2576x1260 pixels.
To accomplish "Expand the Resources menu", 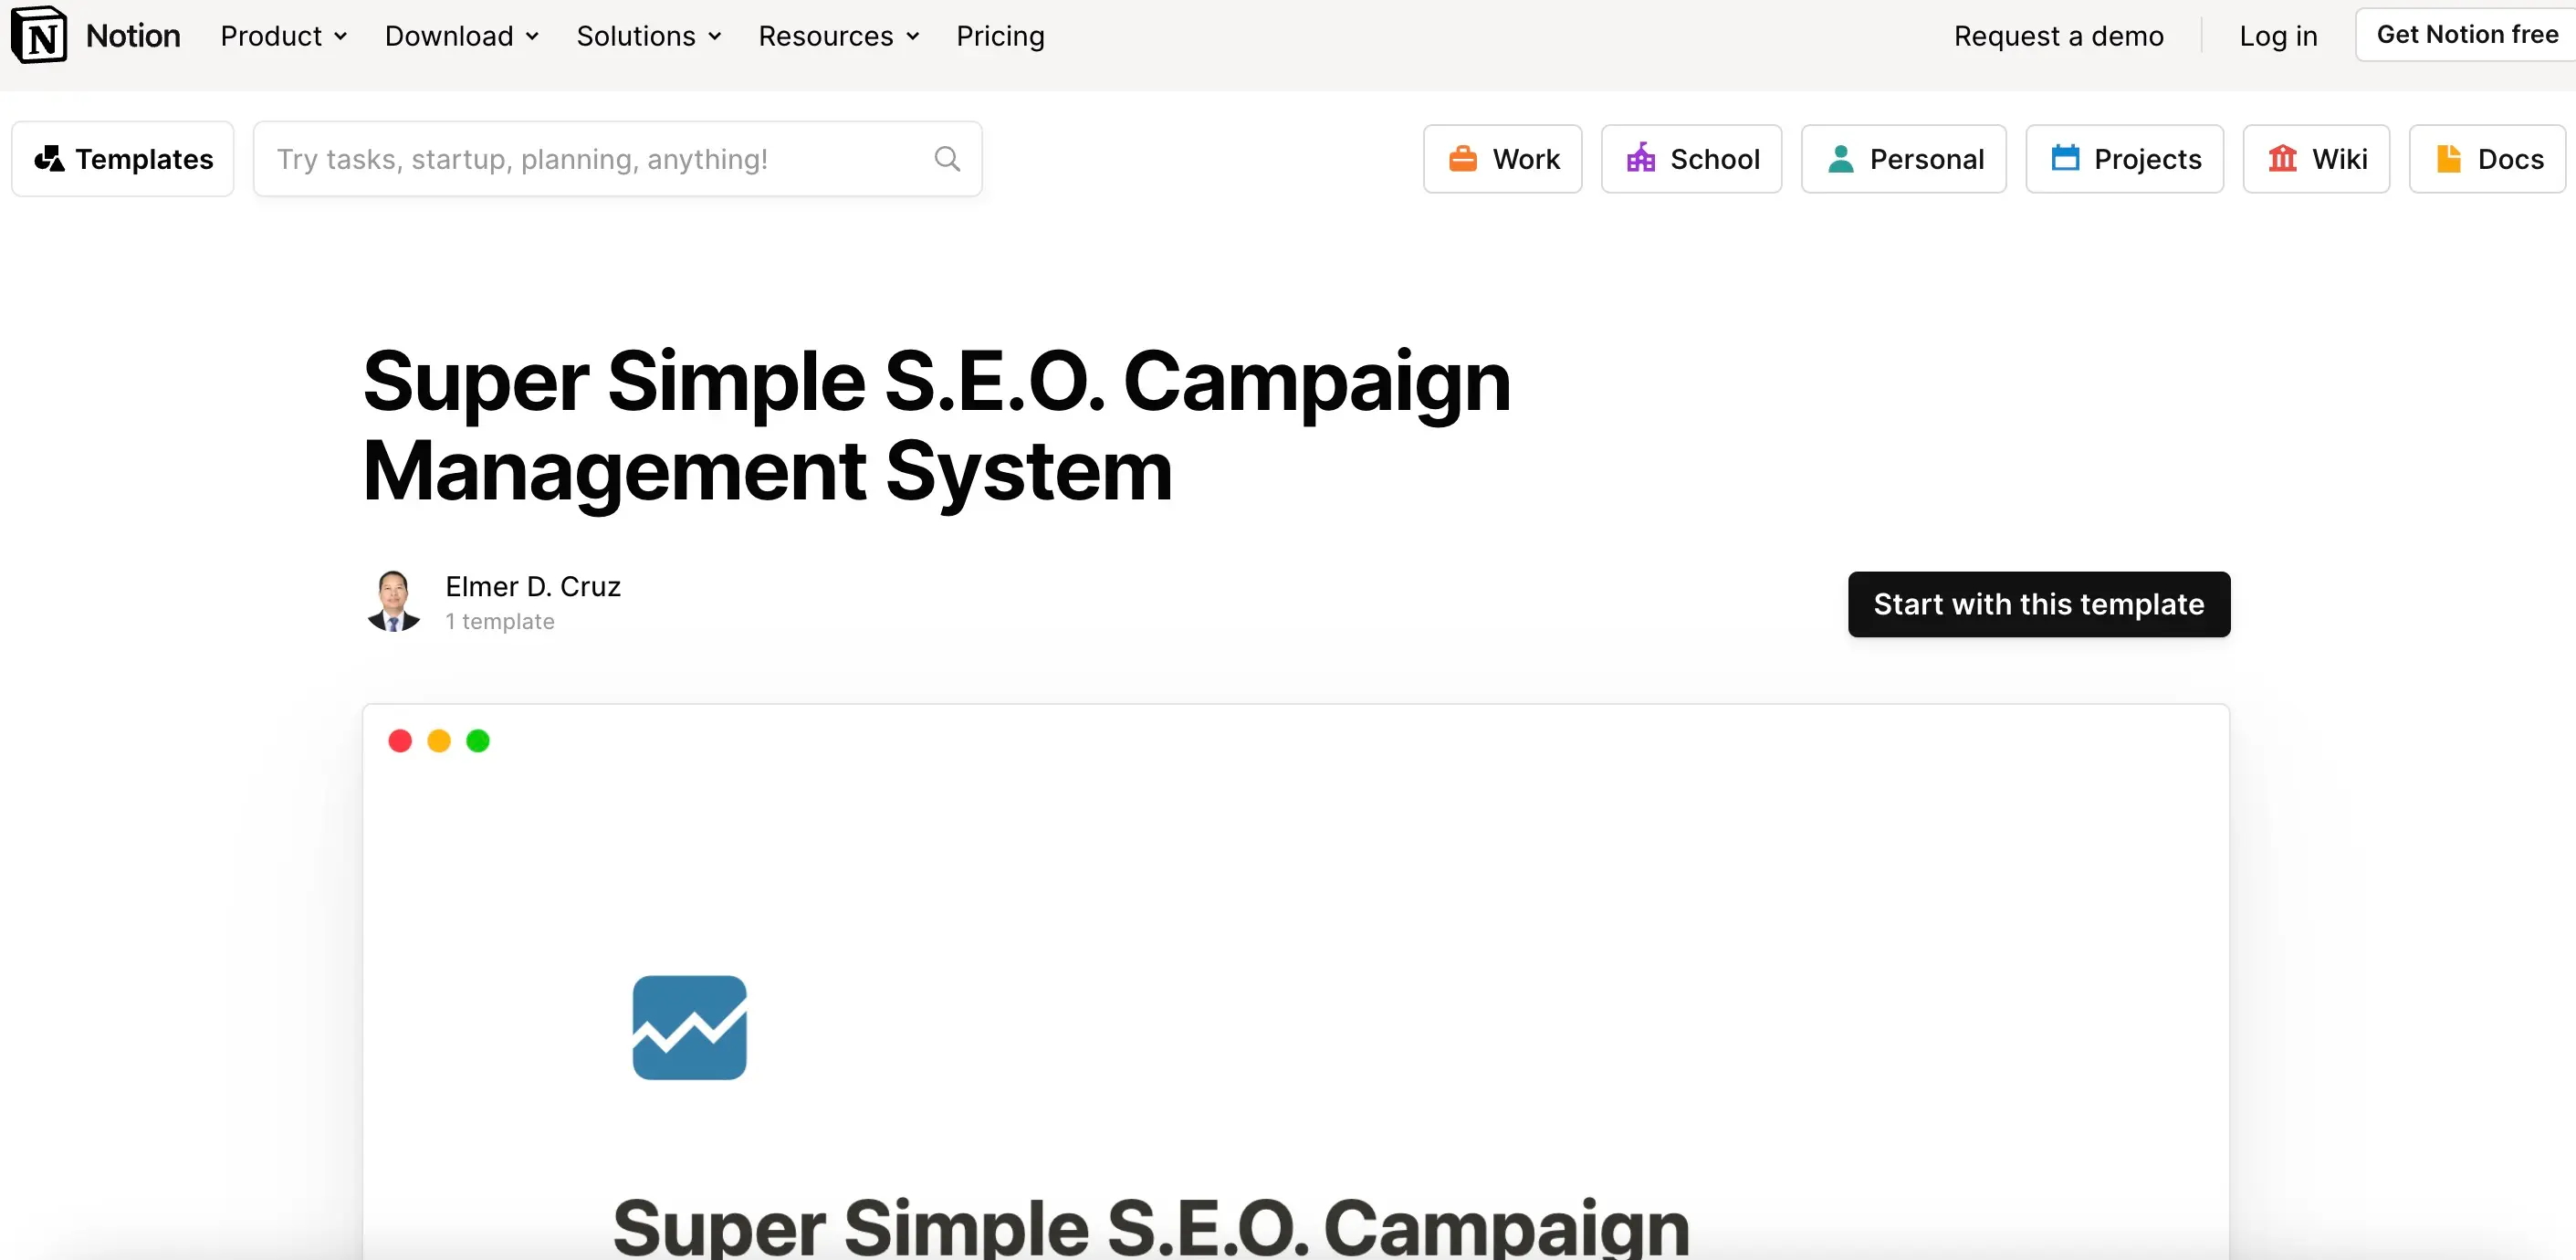I will (x=838, y=36).
